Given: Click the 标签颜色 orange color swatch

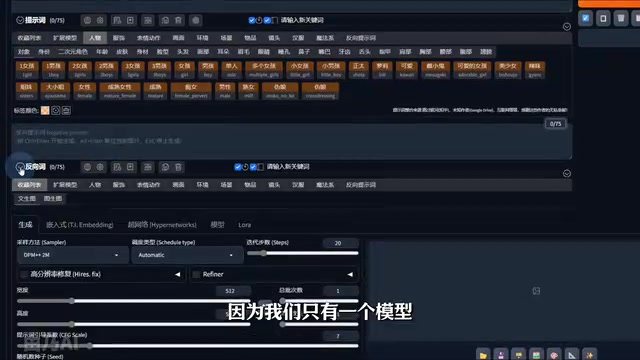Looking at the screenshot, I should pos(45,110).
